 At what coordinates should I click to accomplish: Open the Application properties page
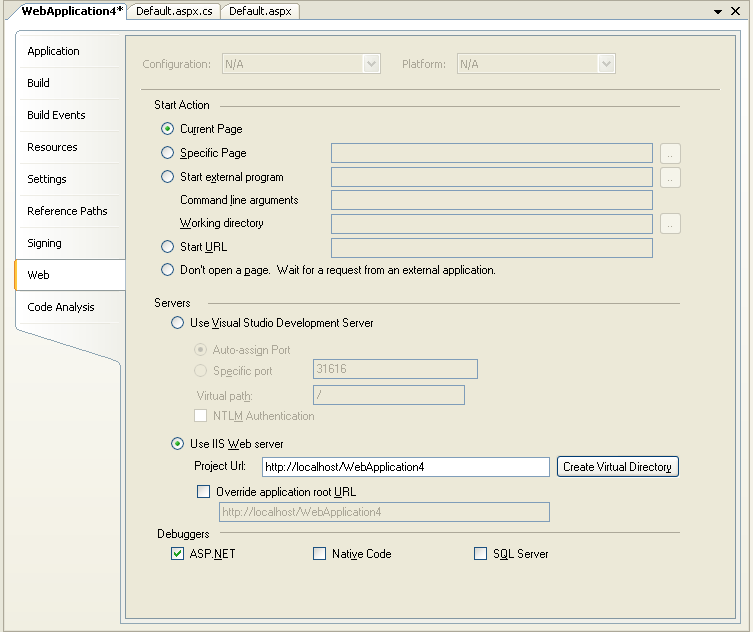70,51
